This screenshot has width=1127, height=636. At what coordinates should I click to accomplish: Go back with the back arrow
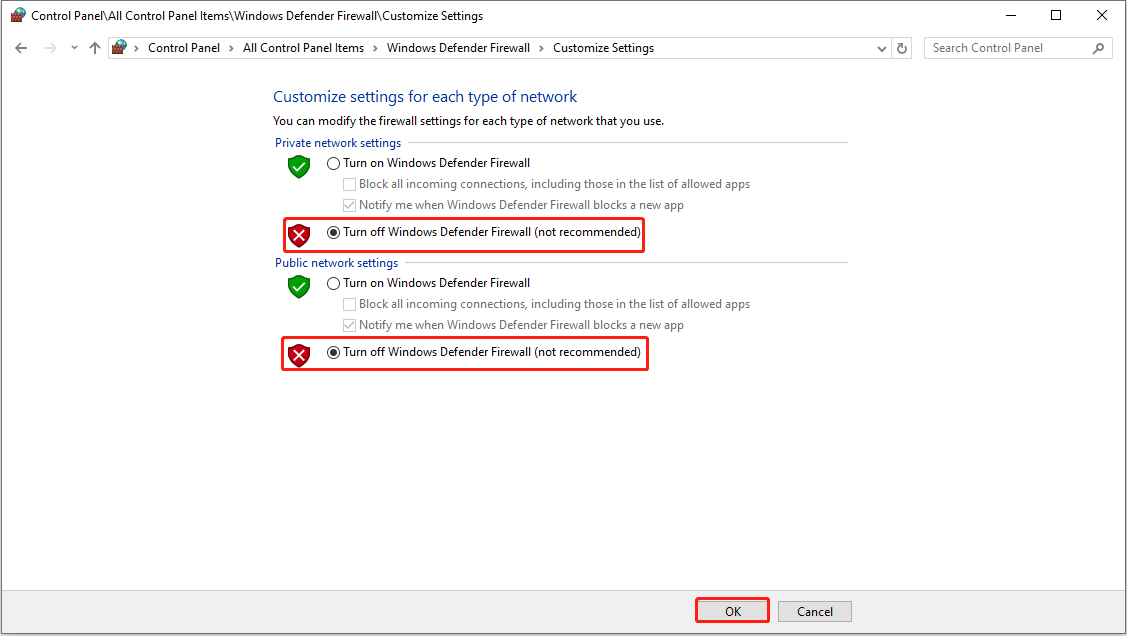[21, 48]
